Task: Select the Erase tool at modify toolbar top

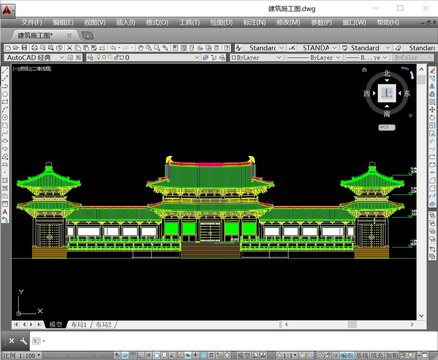Action: [432, 71]
